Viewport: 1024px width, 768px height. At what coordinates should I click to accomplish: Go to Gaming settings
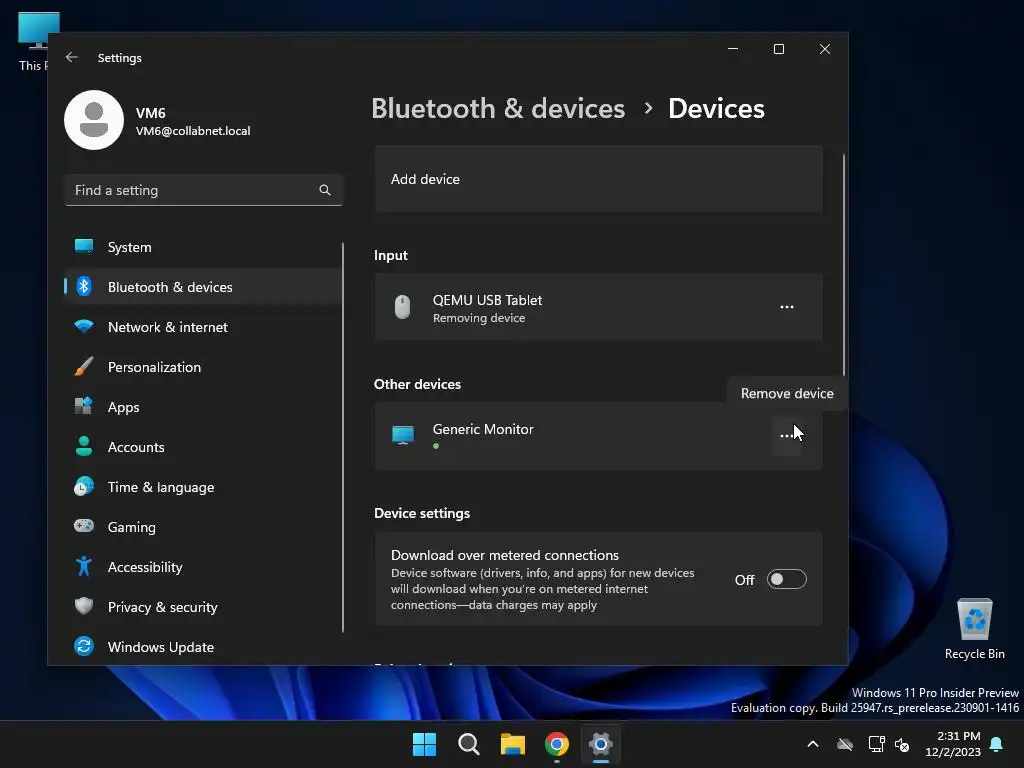pyautogui.click(x=202, y=527)
